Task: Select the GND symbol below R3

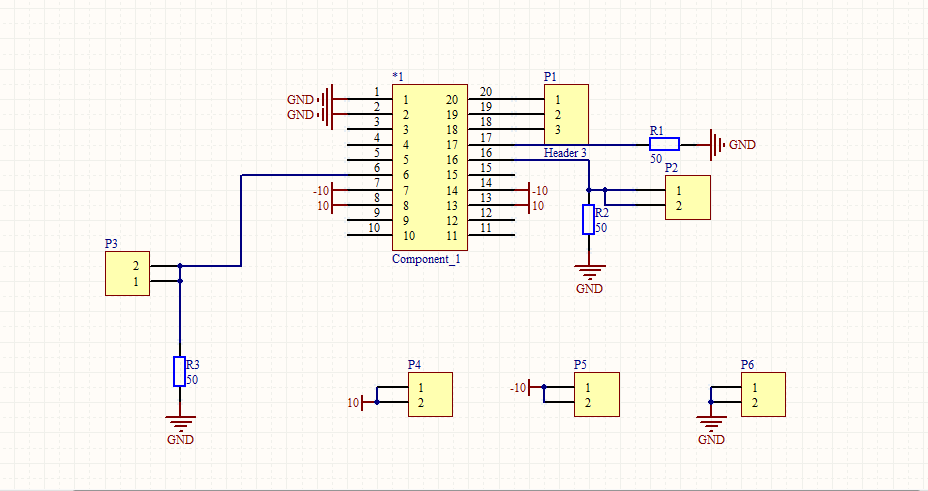Action: click(x=180, y=430)
